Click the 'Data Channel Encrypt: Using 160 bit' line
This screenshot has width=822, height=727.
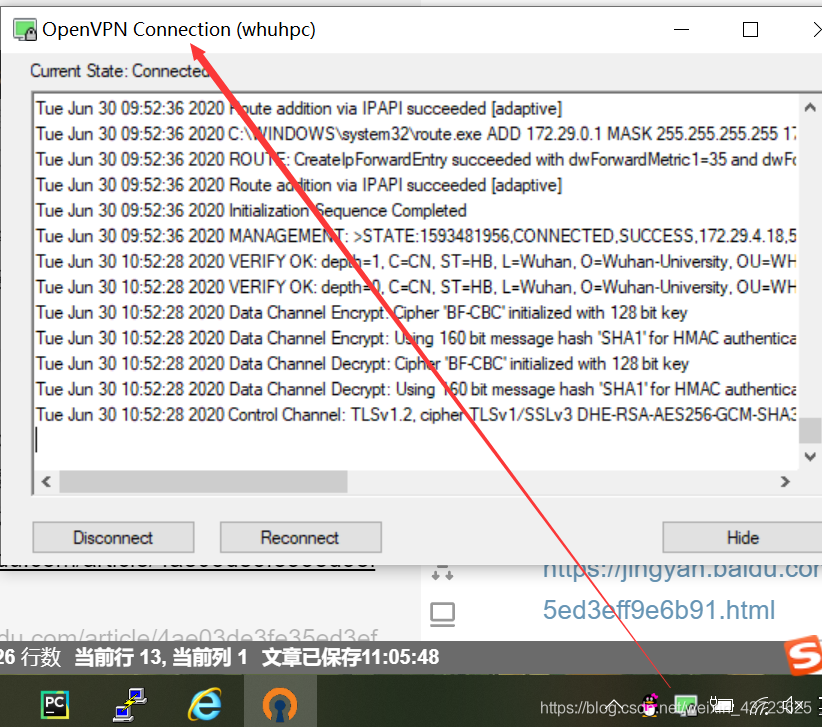(x=415, y=339)
